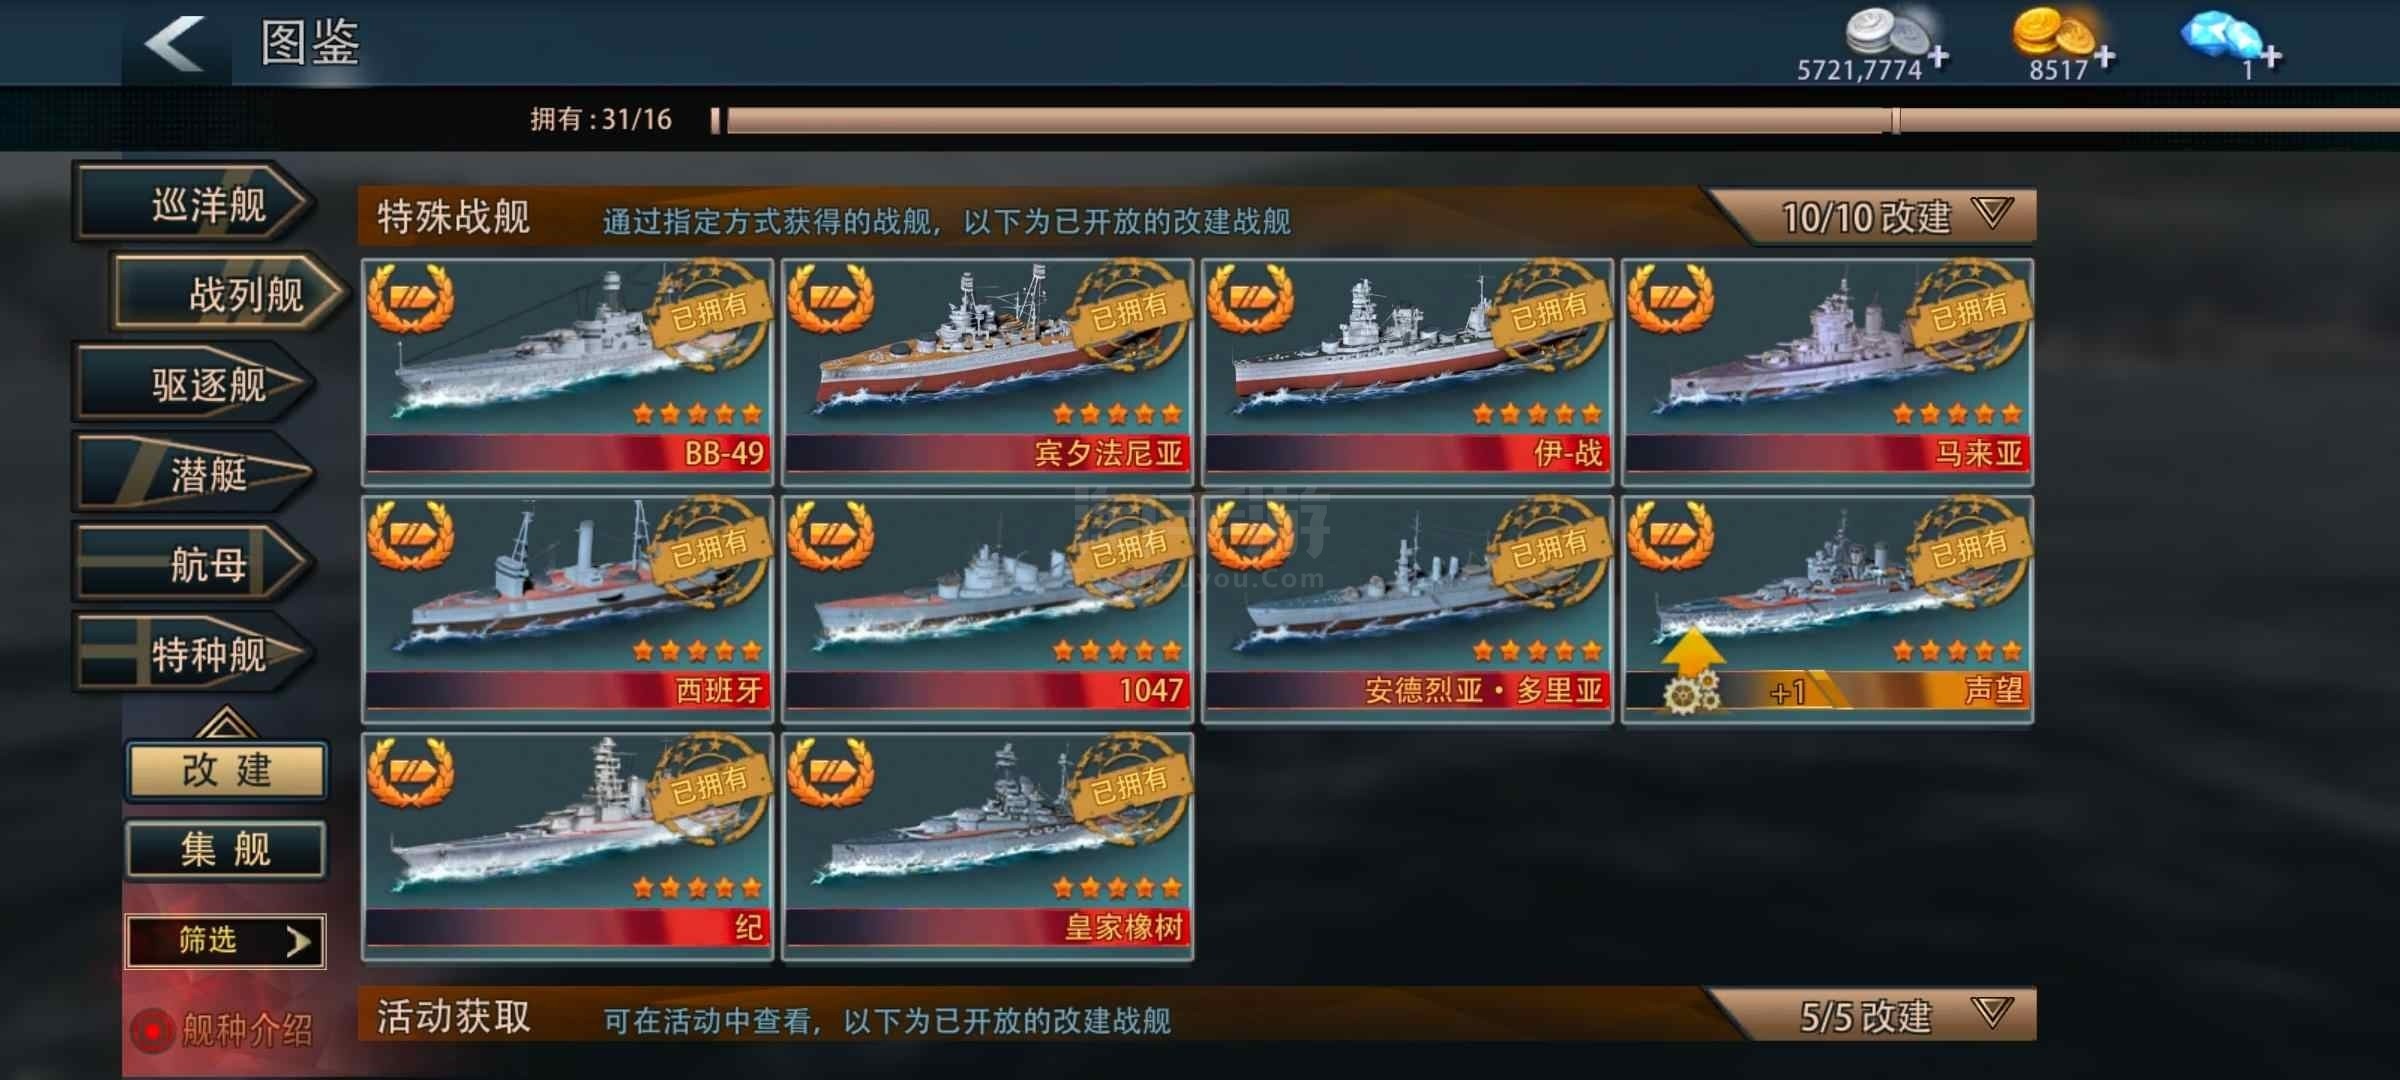Add silver coins with plus icon
This screenshot has height=1080, width=2400.
click(x=1938, y=57)
